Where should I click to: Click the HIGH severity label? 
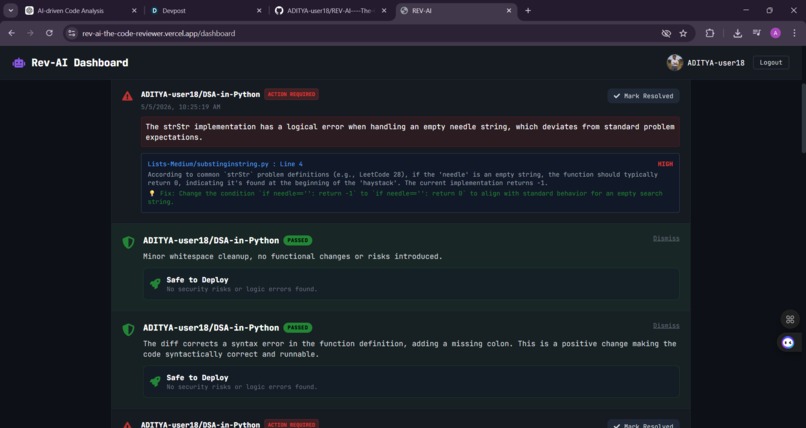tap(665, 164)
